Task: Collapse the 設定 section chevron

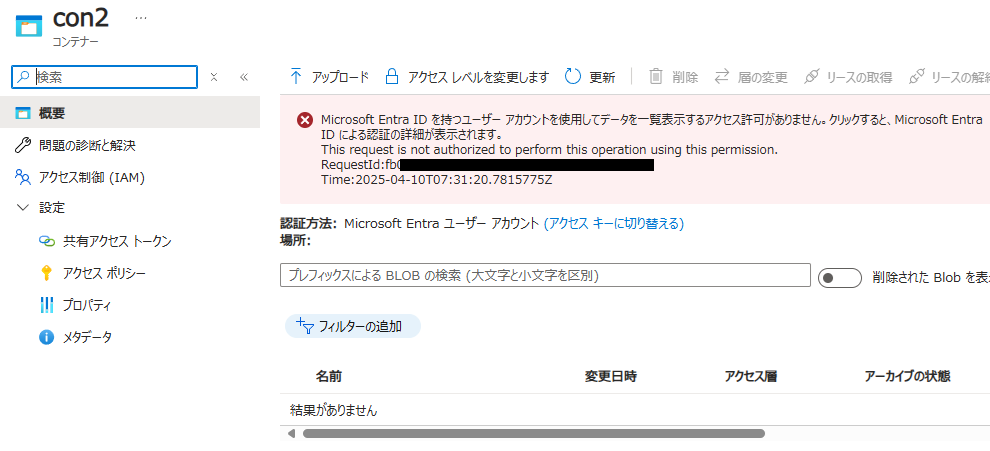Action: click(x=23, y=207)
